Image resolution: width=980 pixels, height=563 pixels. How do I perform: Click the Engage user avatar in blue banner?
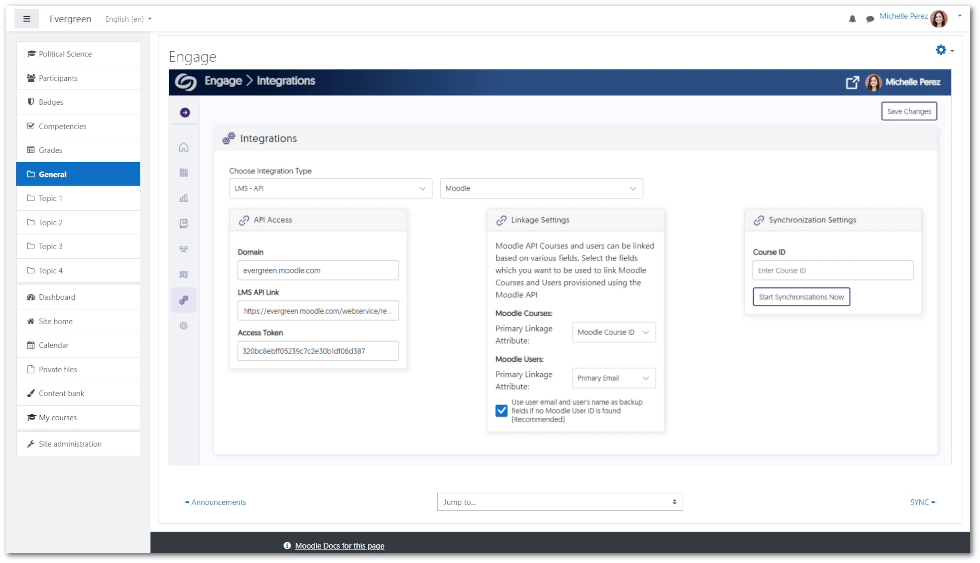pyautogui.click(x=873, y=82)
